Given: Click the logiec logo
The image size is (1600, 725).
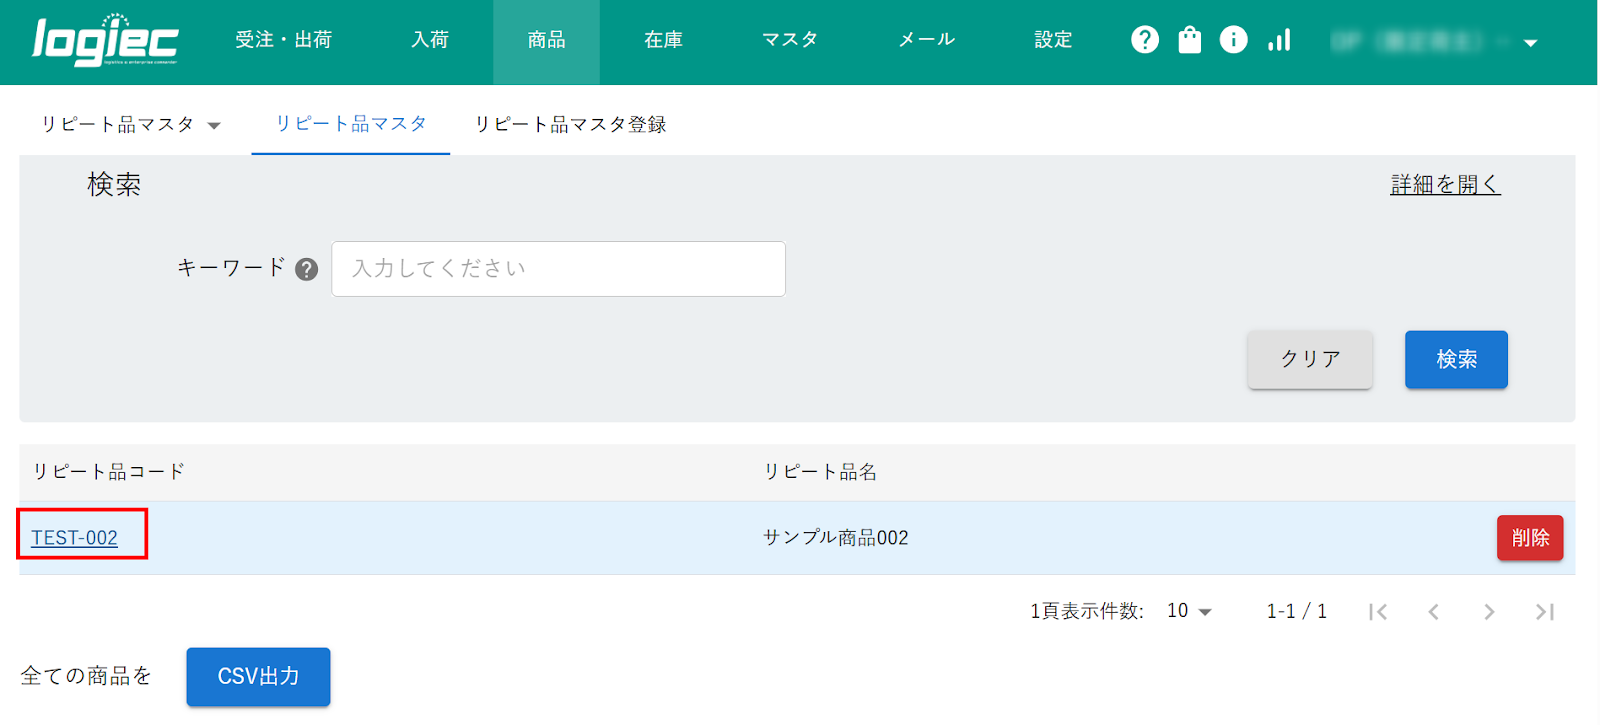Looking at the screenshot, I should point(105,41).
